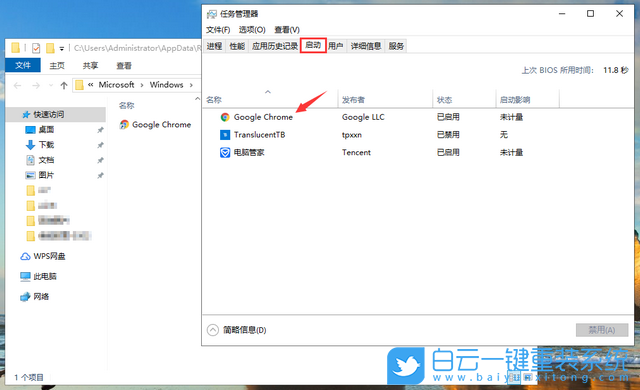Open 选项(O) menu in Task Manager
Image resolution: width=640 pixels, height=390 pixels.
coord(252,30)
